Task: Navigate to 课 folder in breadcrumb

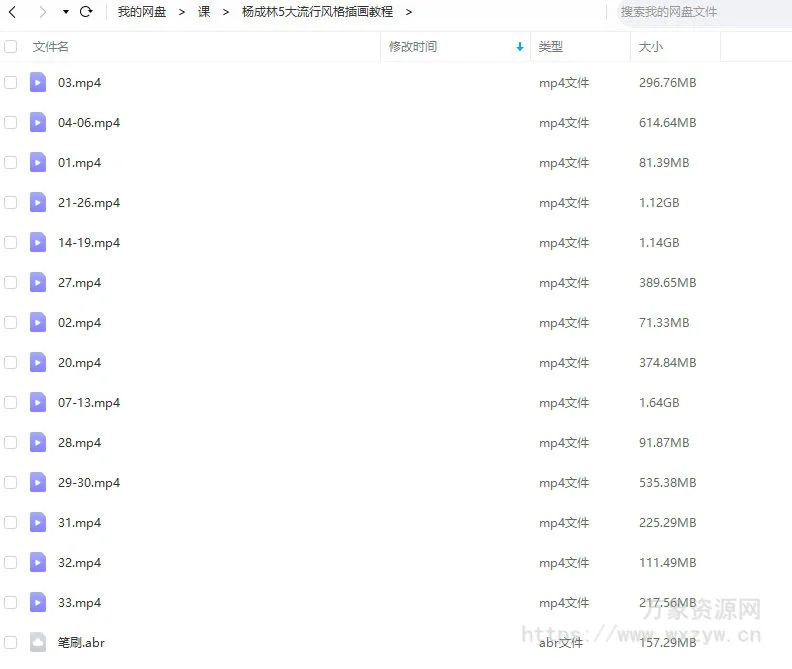Action: [204, 12]
